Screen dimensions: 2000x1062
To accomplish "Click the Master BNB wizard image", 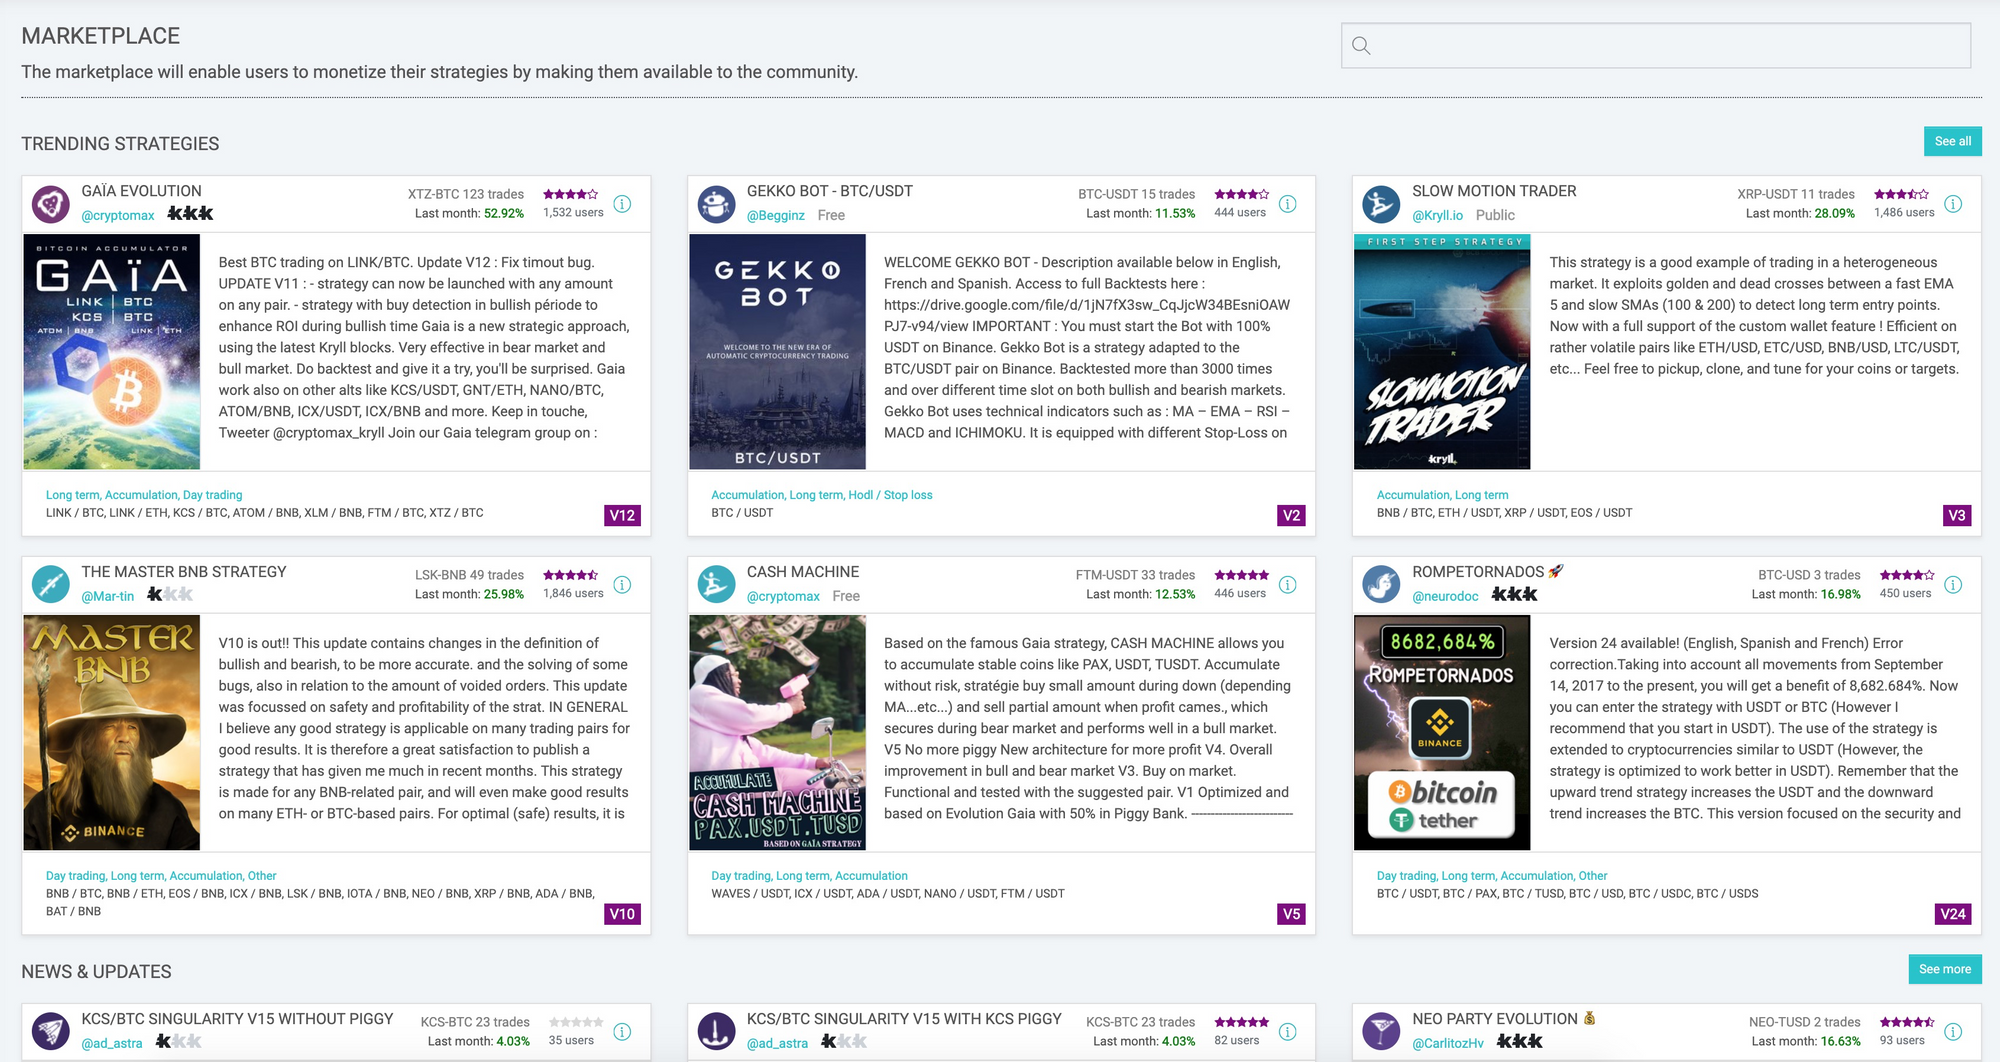I will coord(112,733).
